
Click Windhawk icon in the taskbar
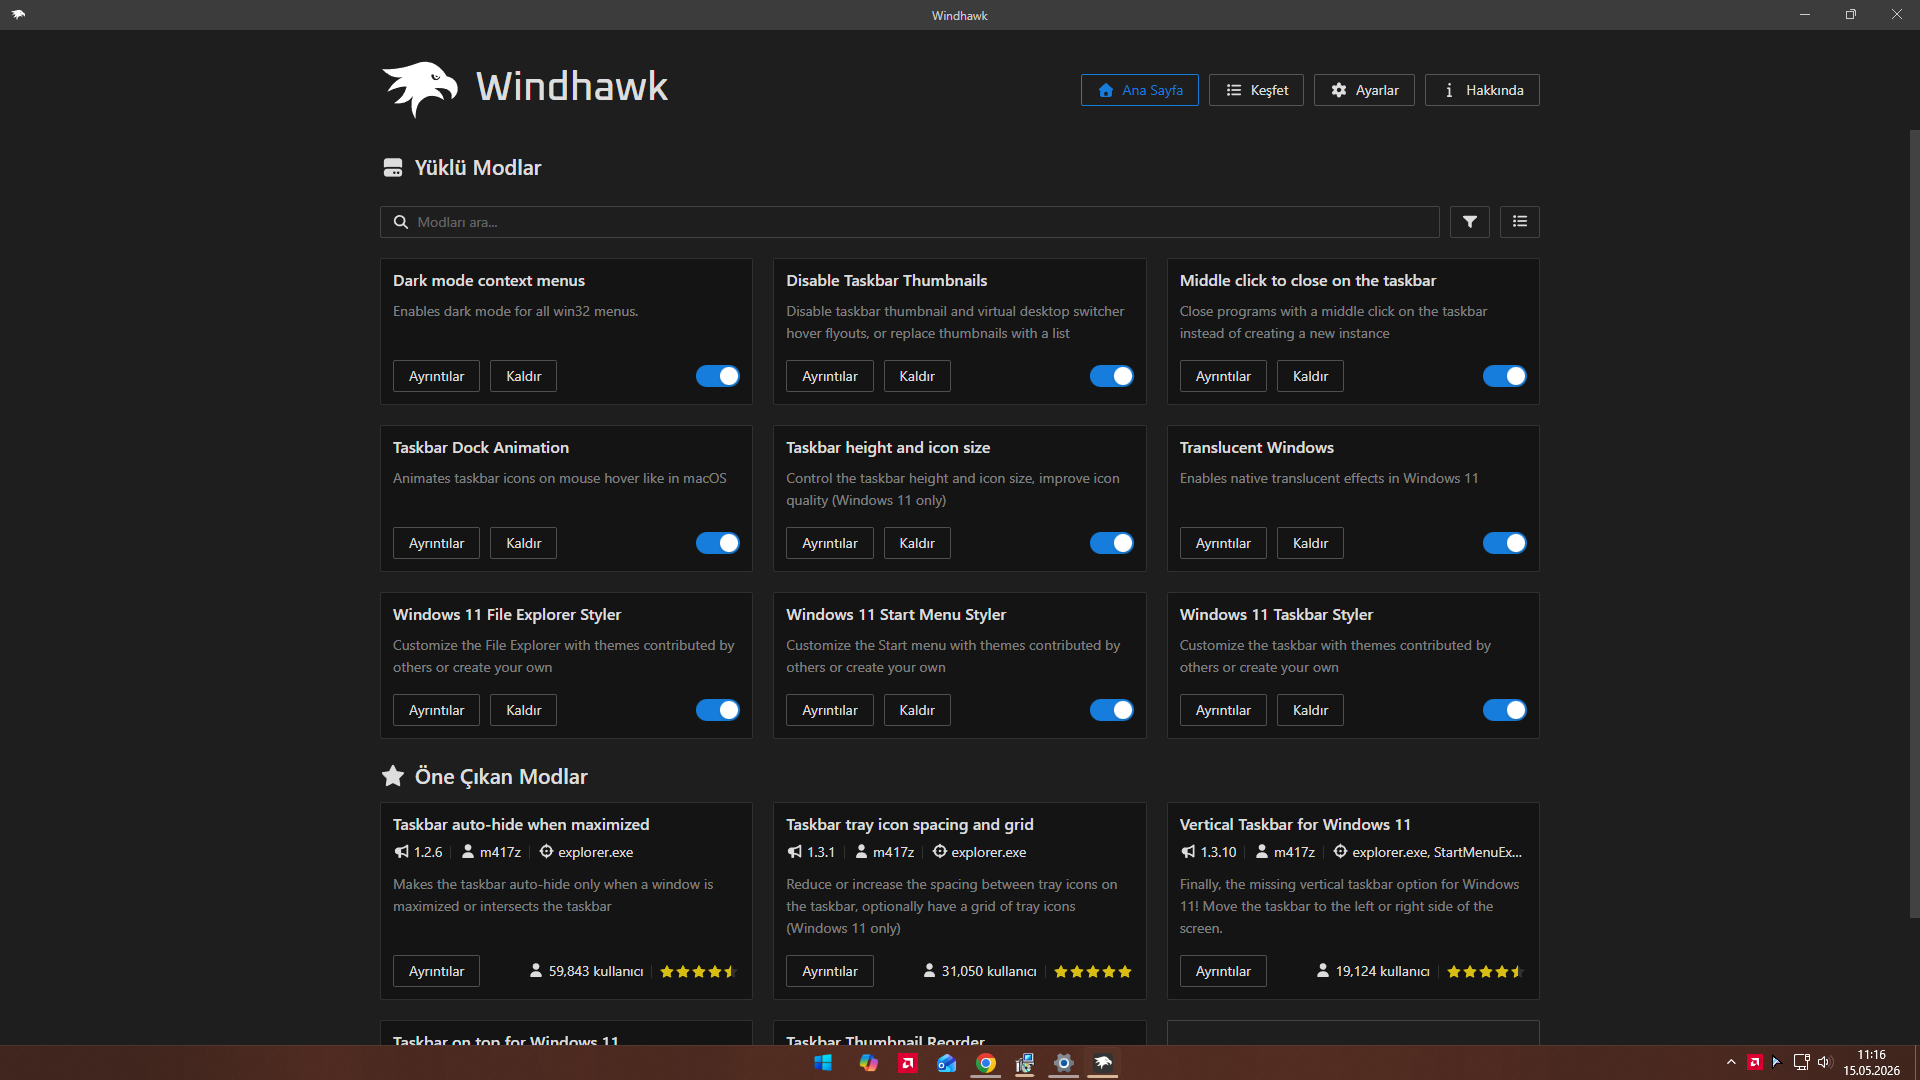[1103, 1063]
